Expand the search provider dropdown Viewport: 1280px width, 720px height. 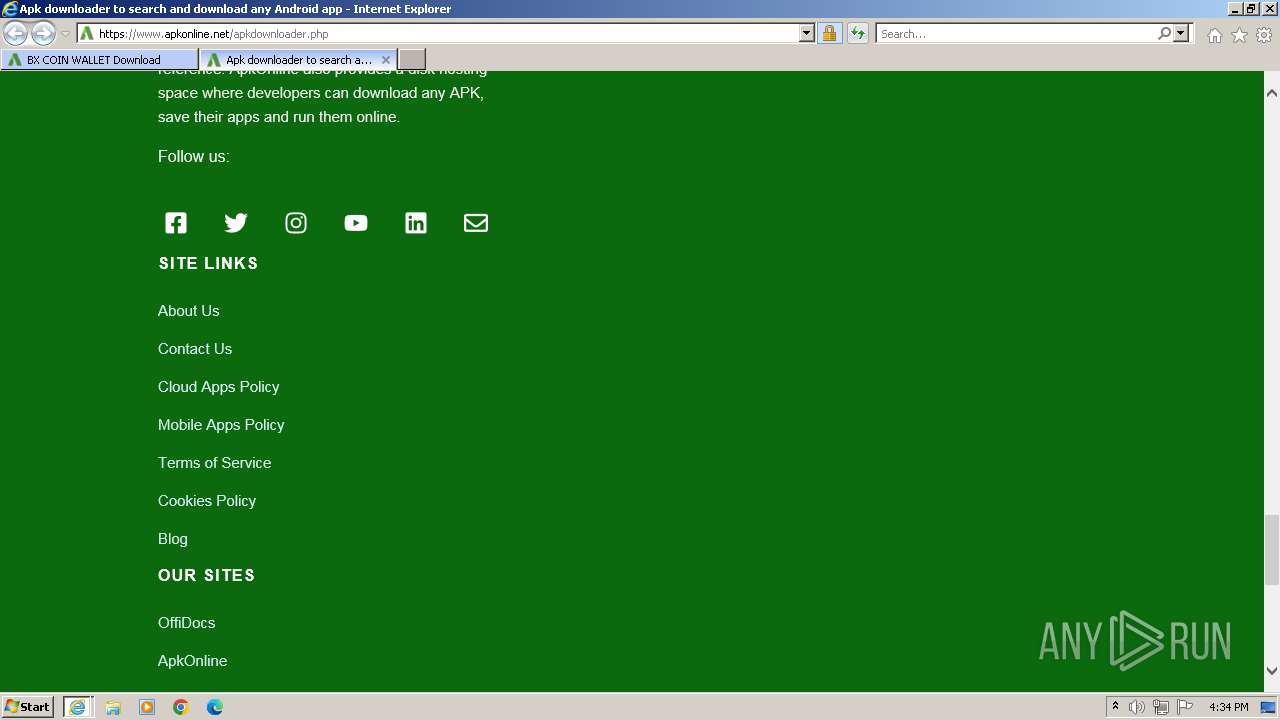[x=1181, y=33]
